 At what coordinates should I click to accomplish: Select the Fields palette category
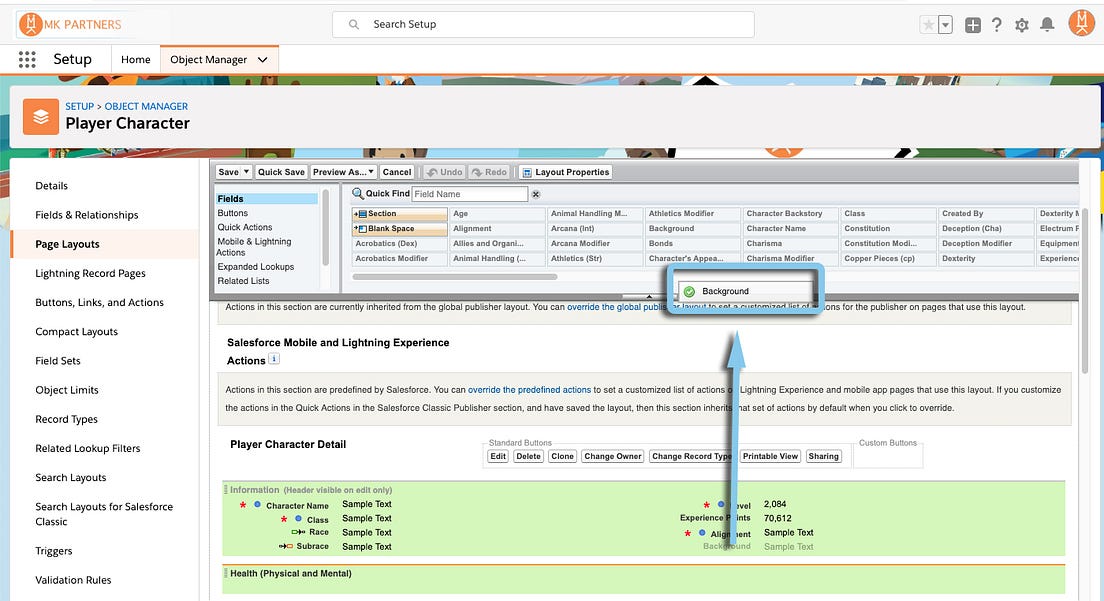click(267, 199)
